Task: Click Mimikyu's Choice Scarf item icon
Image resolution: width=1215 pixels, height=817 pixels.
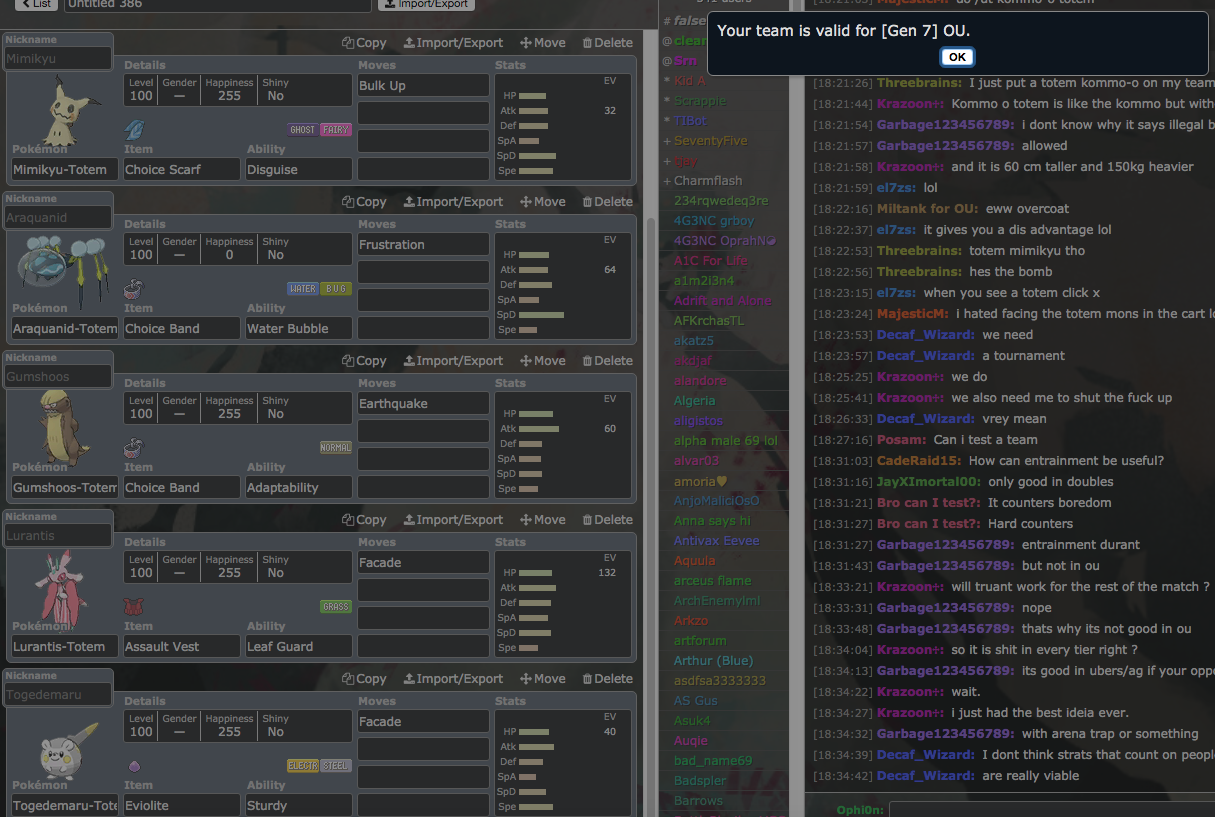Action: [135, 129]
